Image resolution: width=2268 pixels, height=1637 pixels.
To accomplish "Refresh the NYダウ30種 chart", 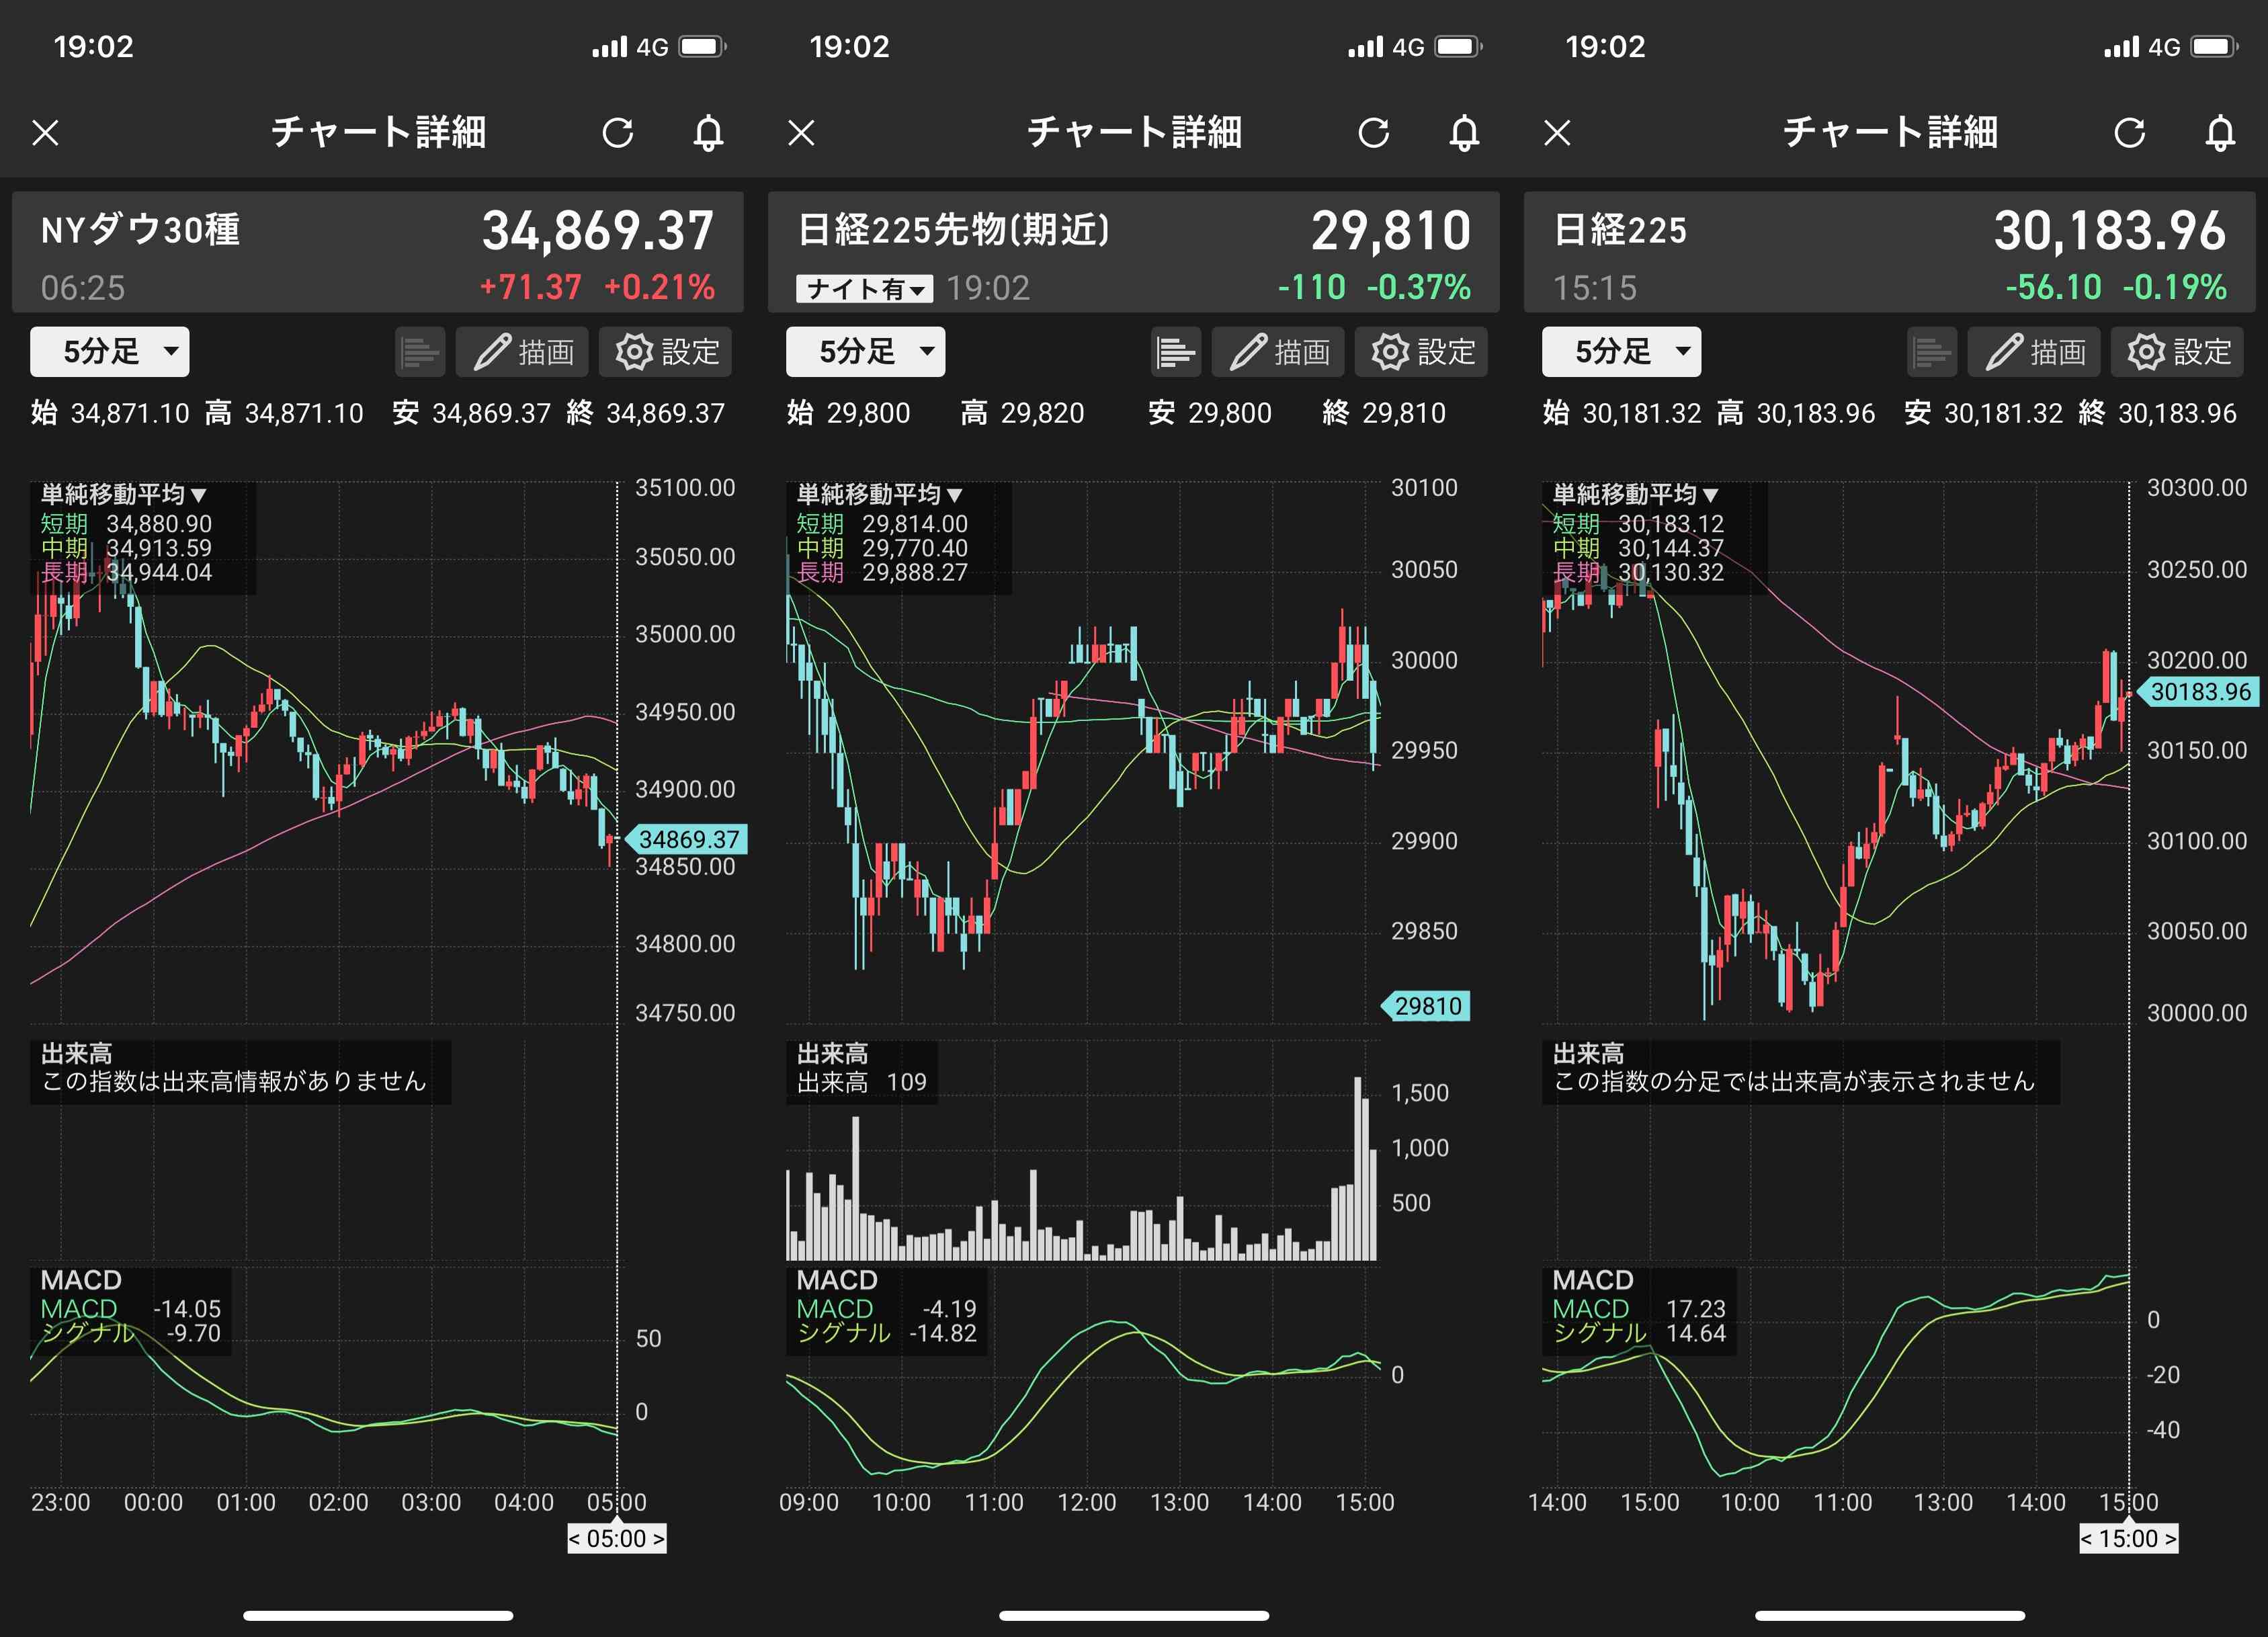I will coord(617,132).
